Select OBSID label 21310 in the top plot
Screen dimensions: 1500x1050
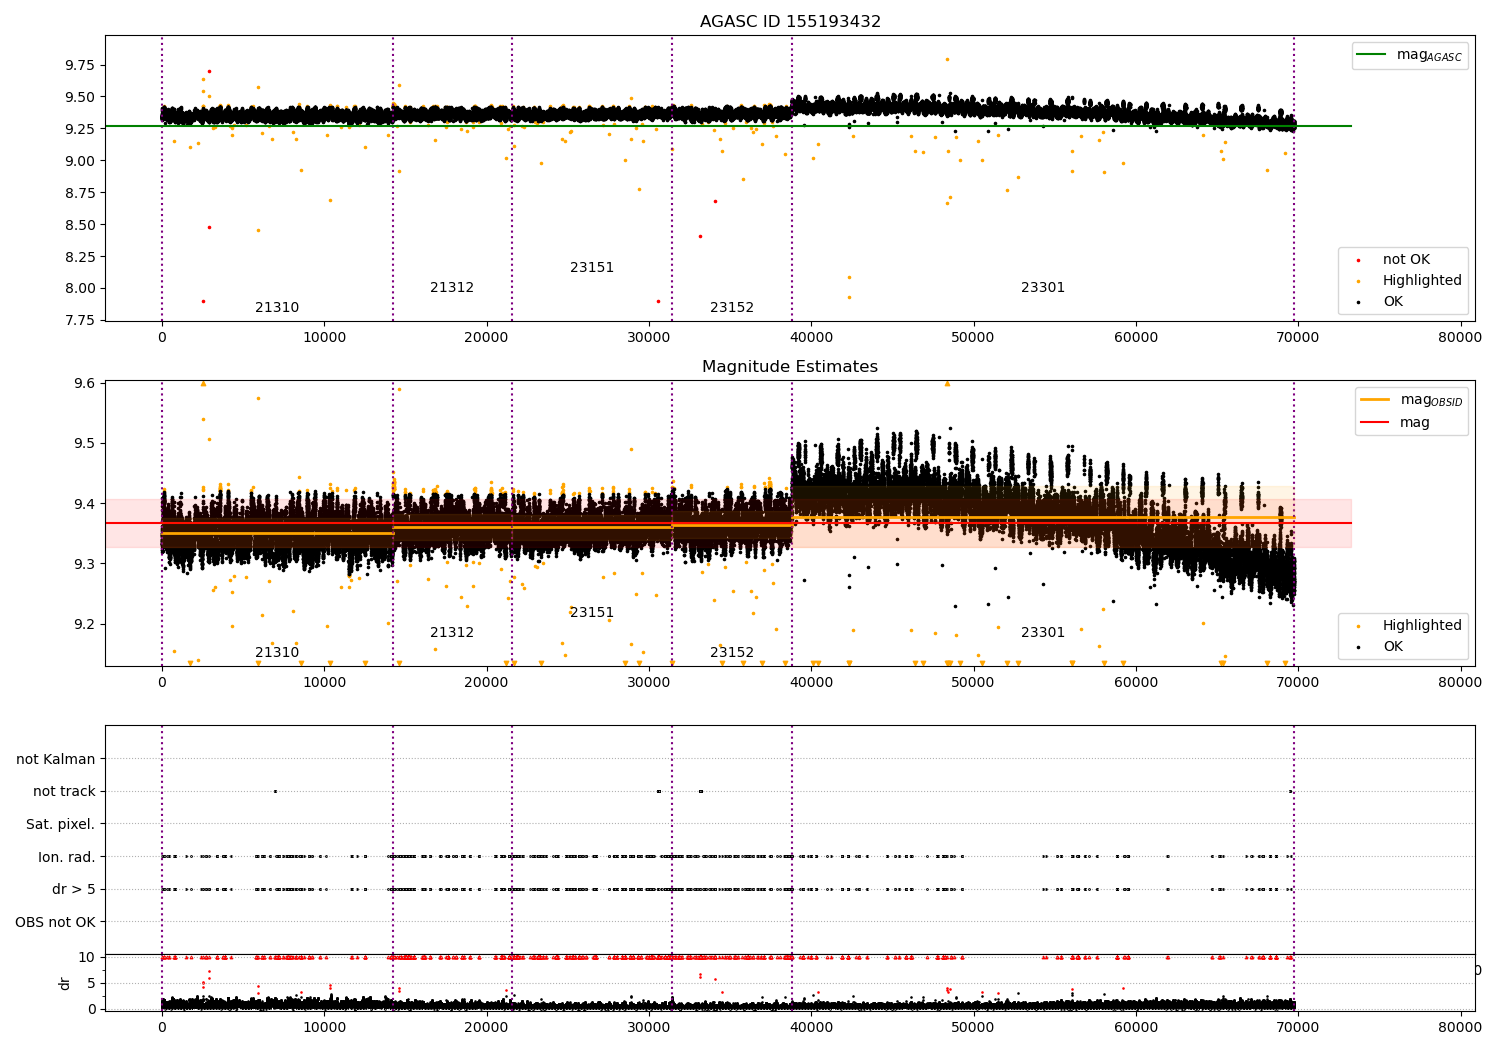click(277, 308)
